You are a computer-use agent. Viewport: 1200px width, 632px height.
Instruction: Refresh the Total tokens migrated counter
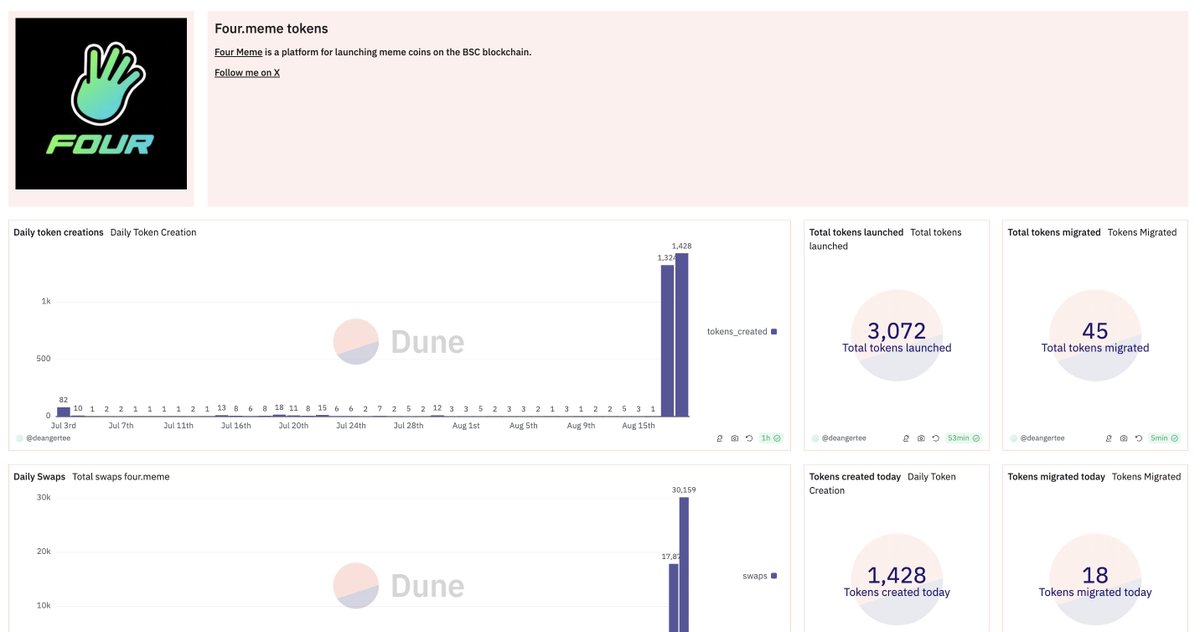(1138, 438)
